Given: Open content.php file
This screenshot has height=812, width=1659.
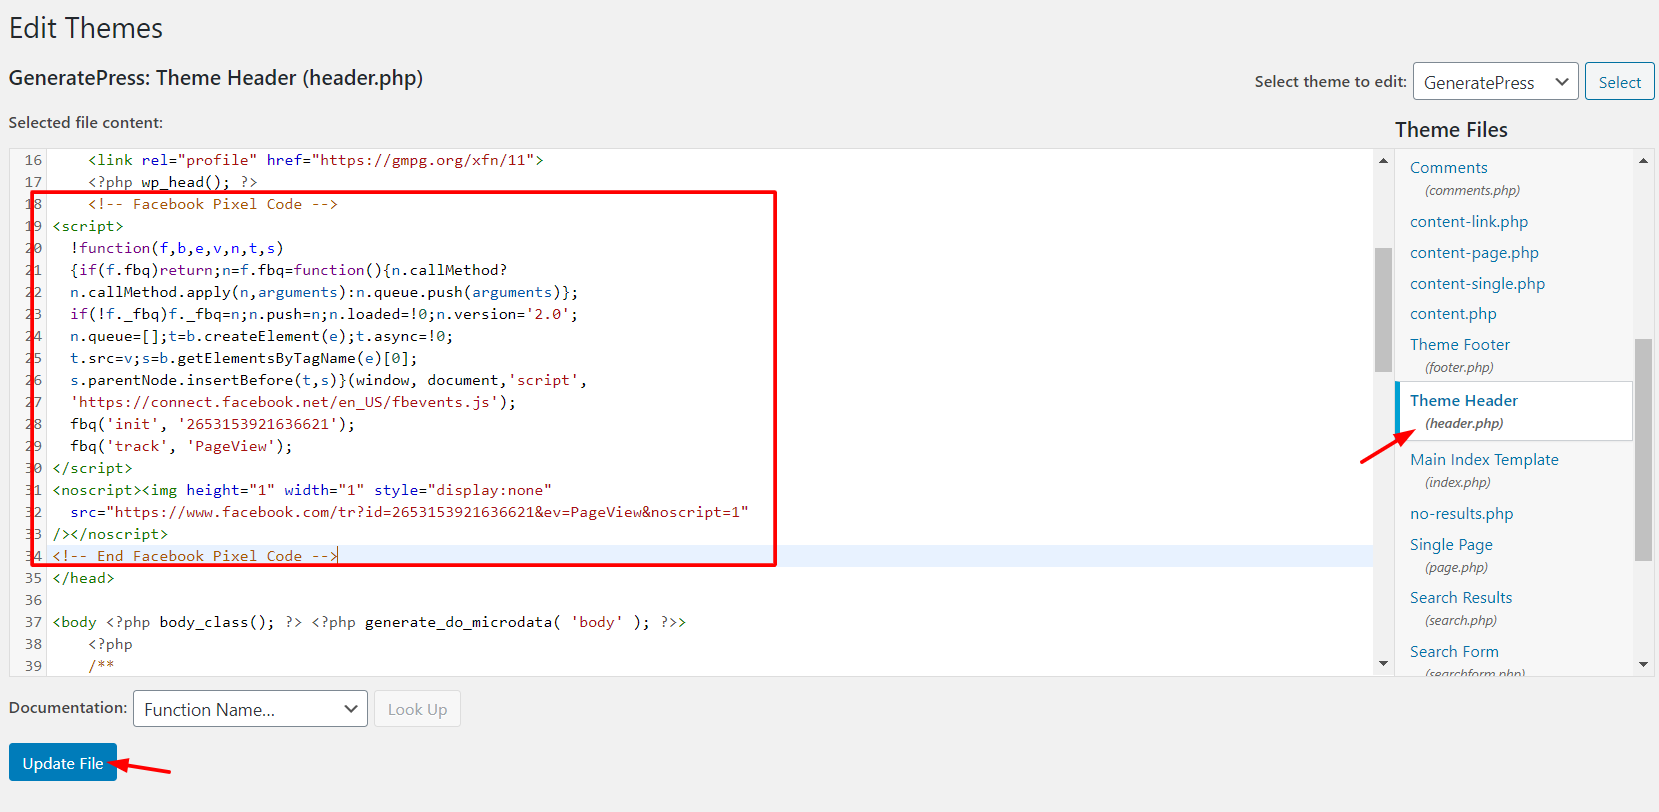Looking at the screenshot, I should point(1453,314).
